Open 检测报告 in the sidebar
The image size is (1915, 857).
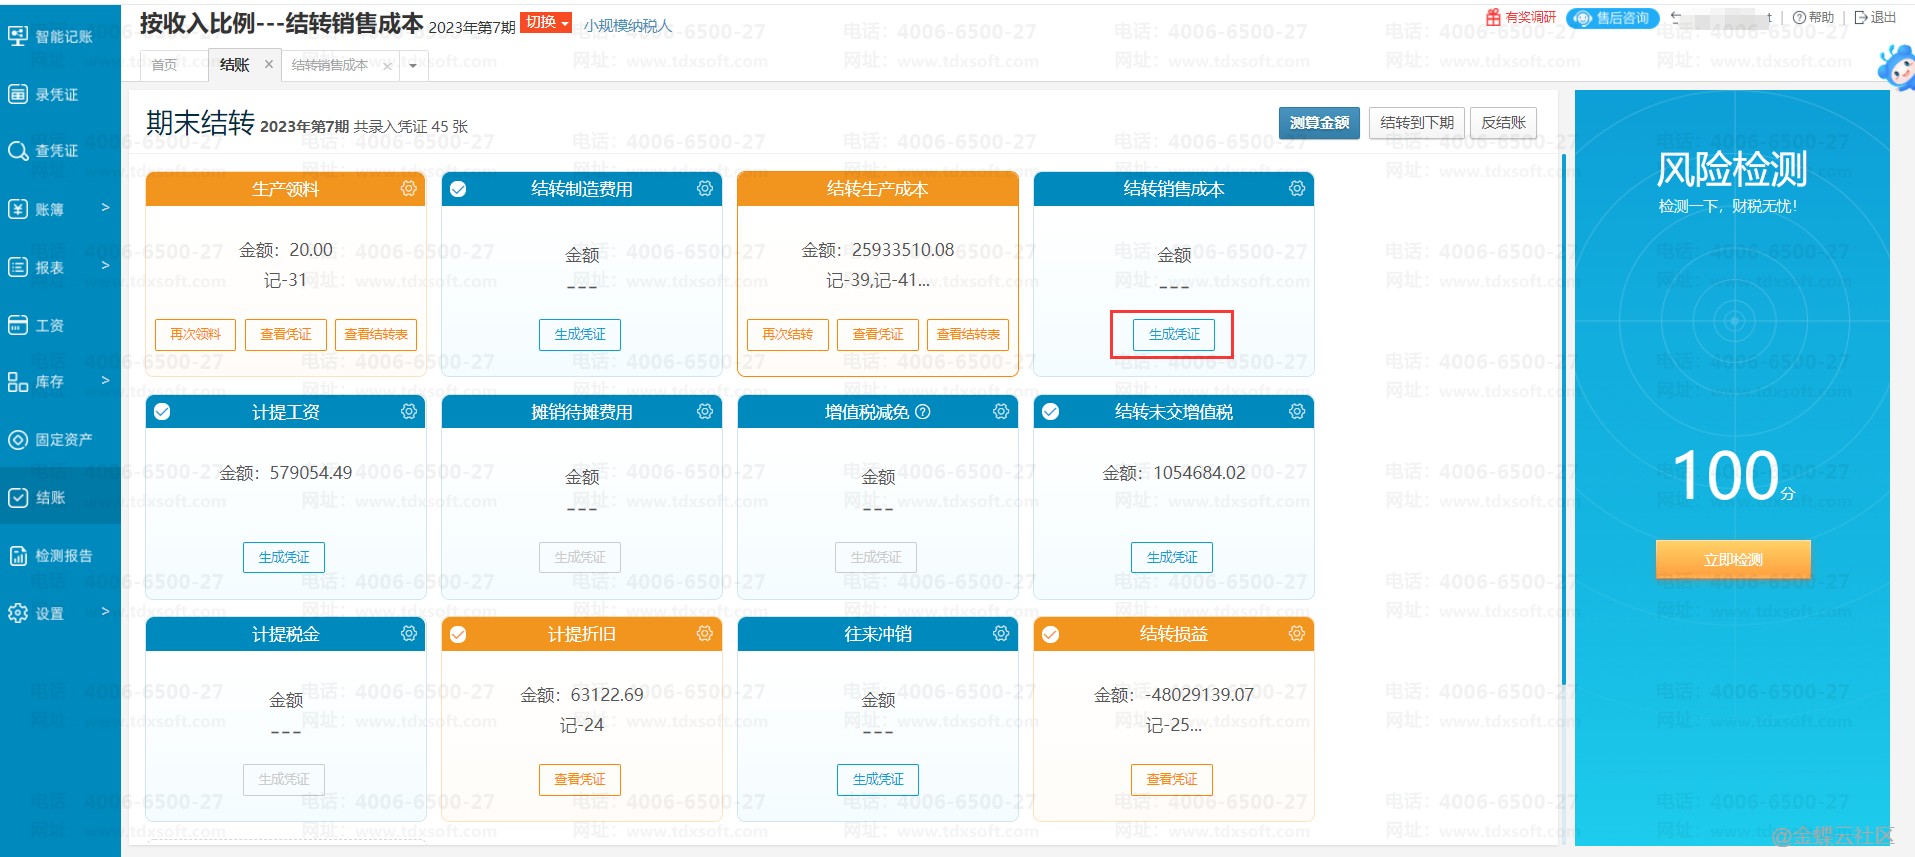pyautogui.click(x=60, y=556)
